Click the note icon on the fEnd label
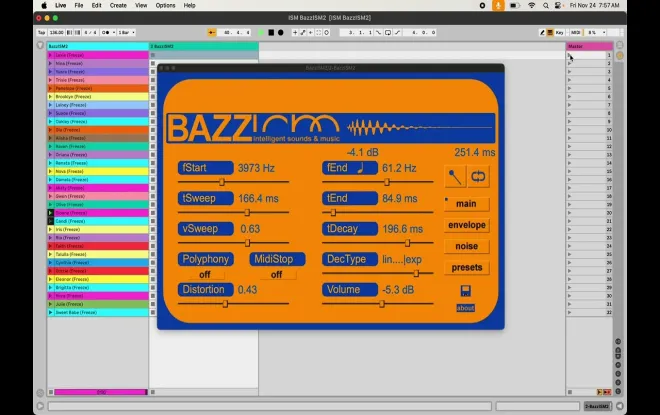This screenshot has height=415, width=660. coord(360,168)
